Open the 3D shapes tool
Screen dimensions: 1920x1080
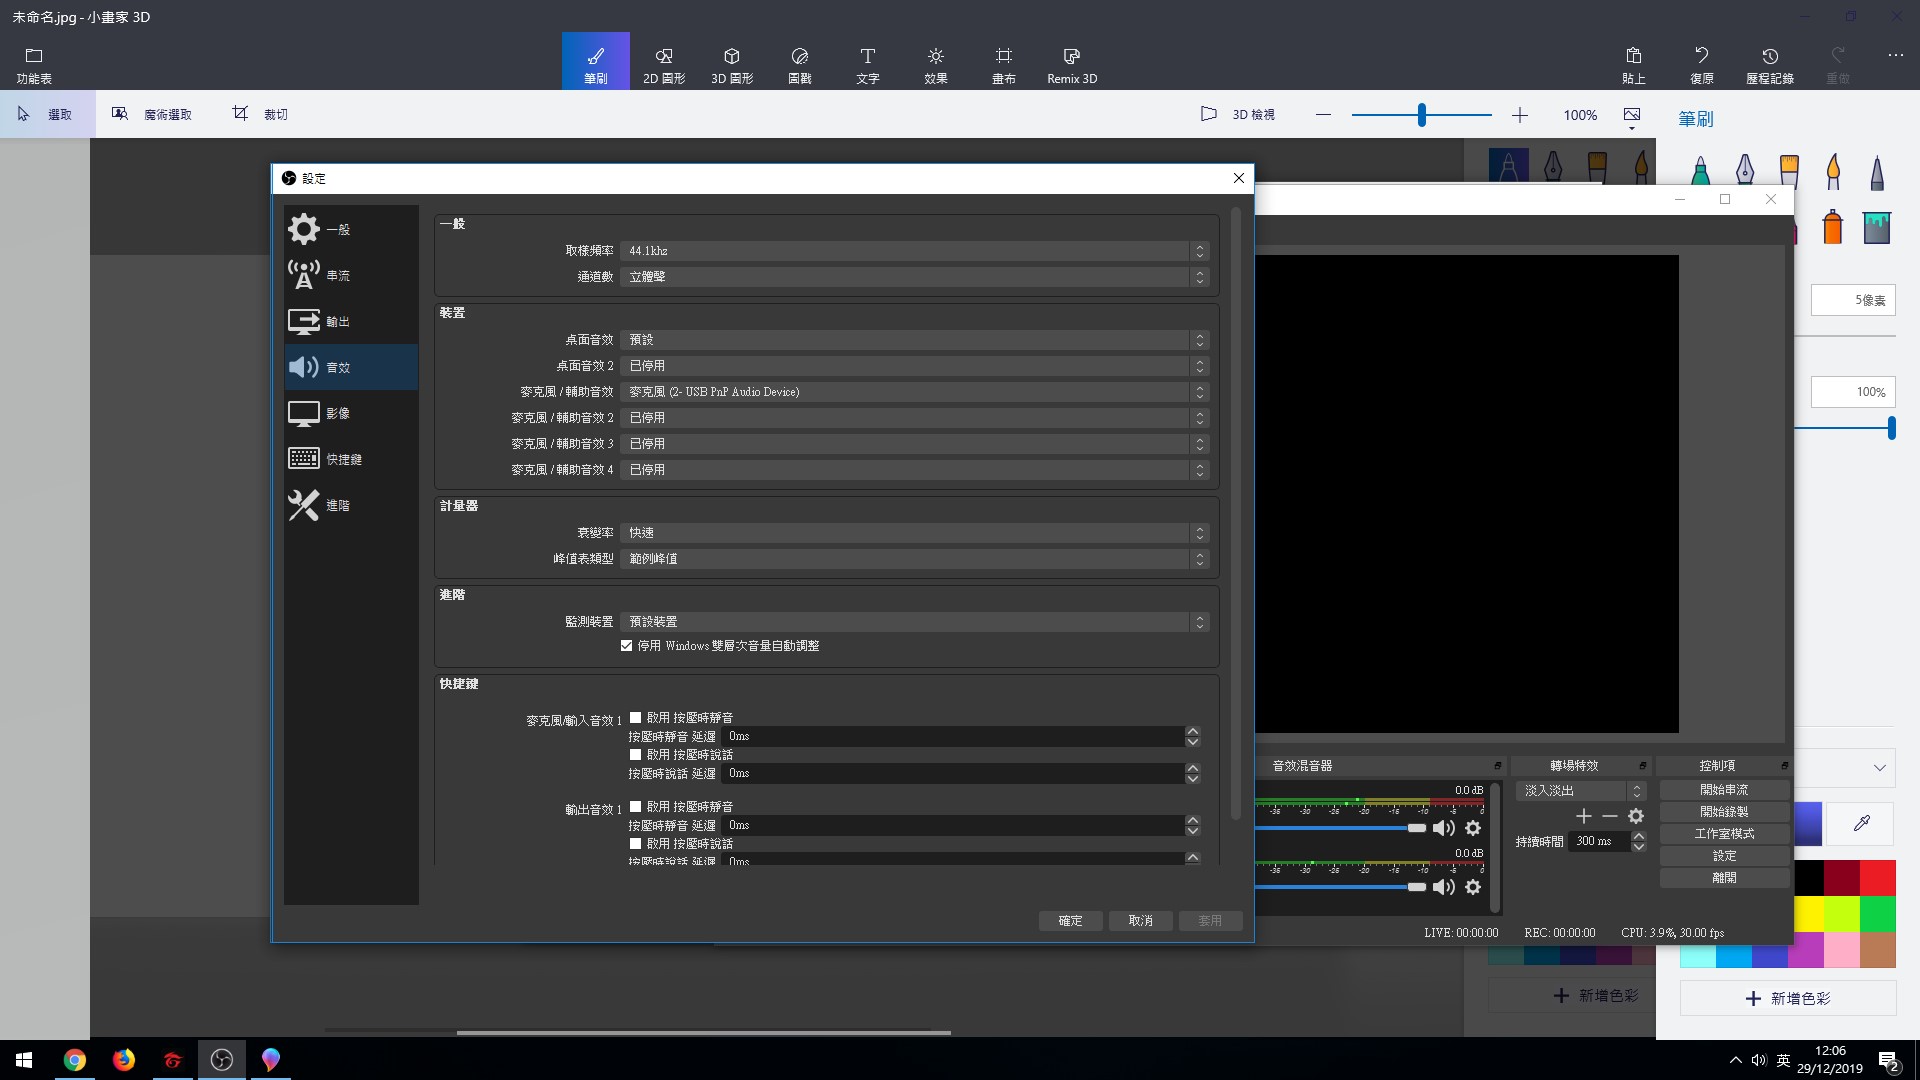click(x=731, y=60)
